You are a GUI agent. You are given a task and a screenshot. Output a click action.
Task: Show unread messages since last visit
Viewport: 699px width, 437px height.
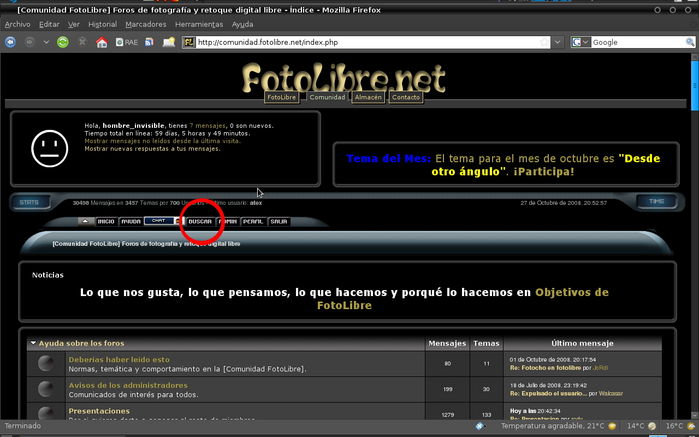162,141
